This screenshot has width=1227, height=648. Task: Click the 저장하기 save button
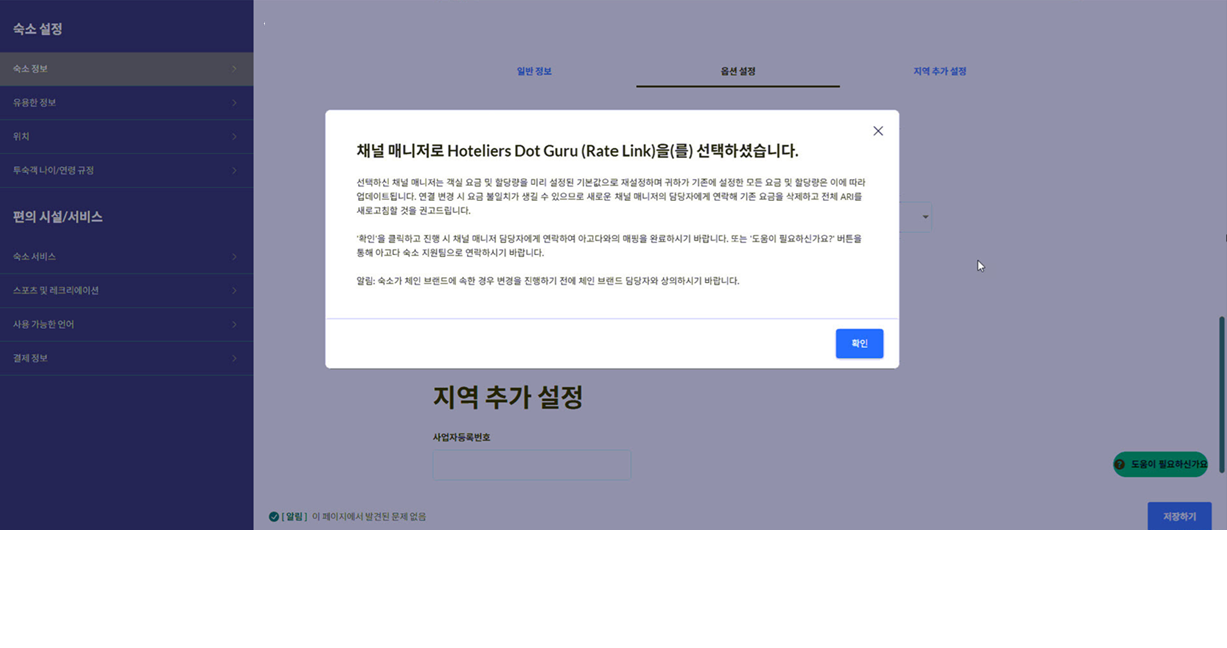pyautogui.click(x=1179, y=516)
